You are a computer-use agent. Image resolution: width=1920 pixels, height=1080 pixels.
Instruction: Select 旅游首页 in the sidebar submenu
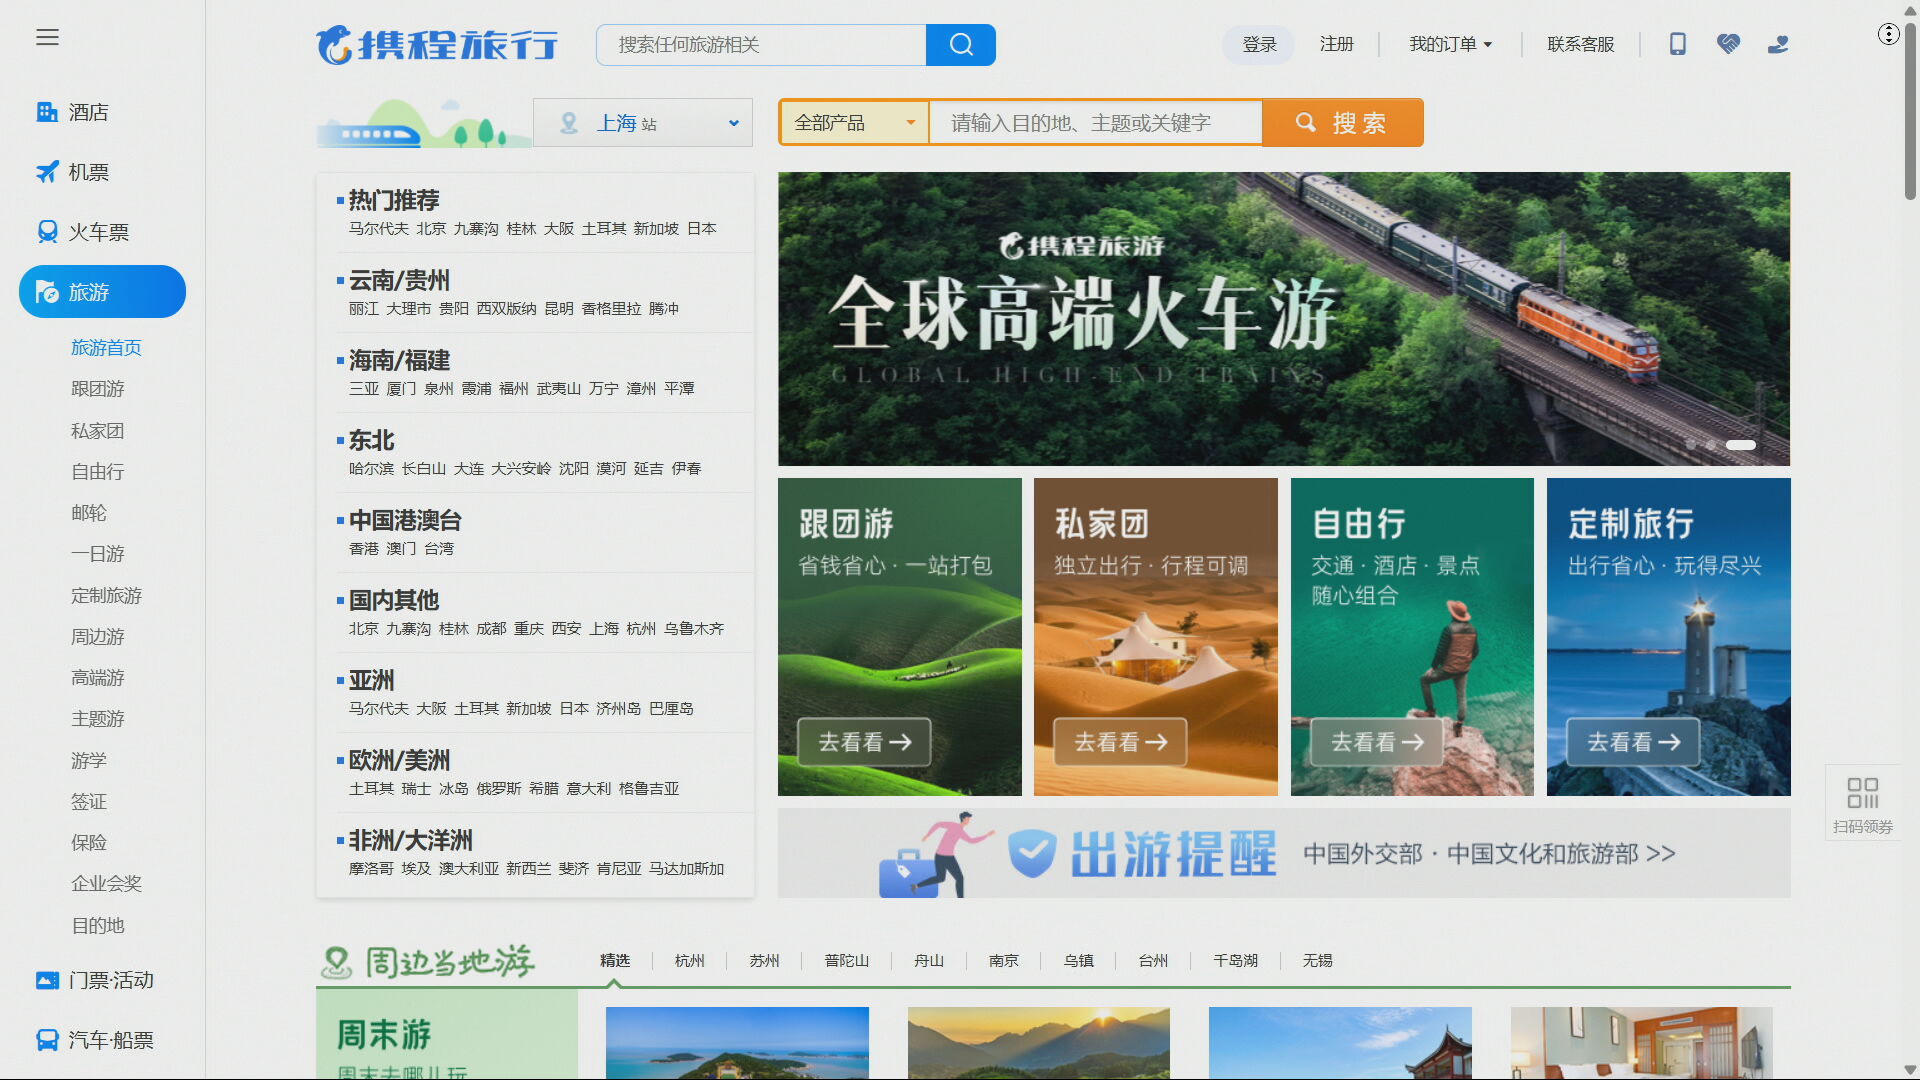(x=106, y=347)
